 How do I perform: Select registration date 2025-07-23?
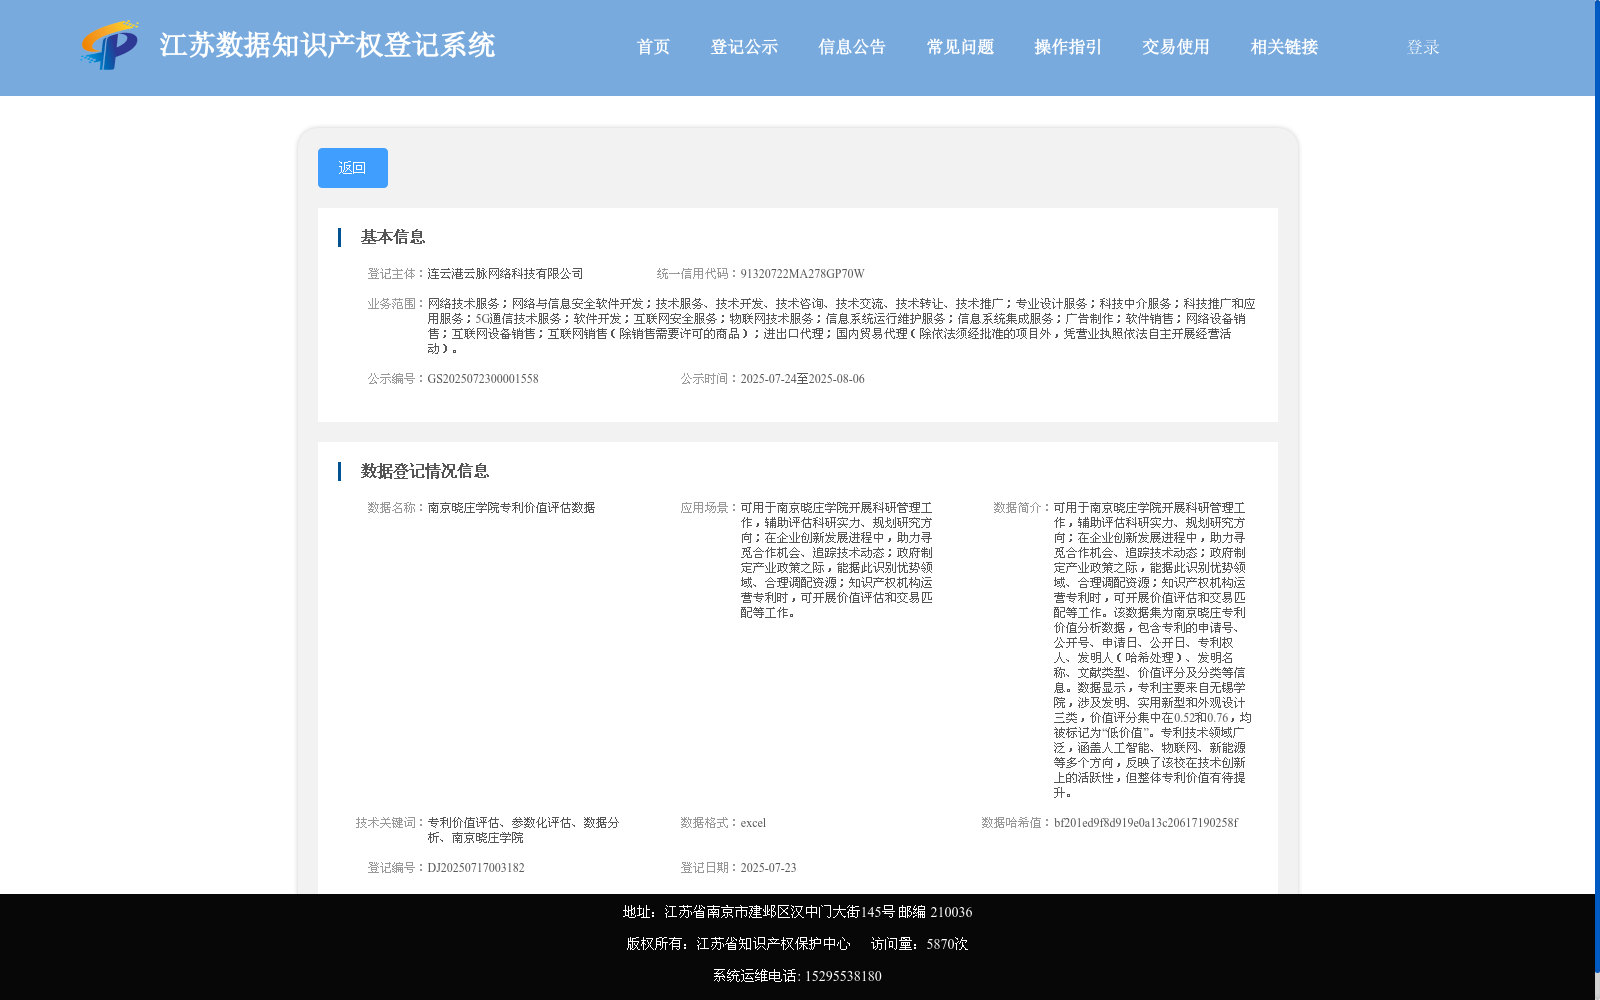pyautogui.click(x=768, y=868)
